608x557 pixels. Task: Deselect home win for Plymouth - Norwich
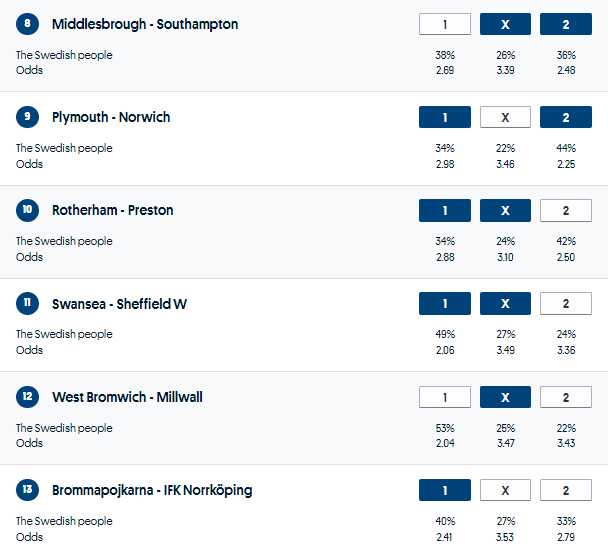pyautogui.click(x=445, y=117)
